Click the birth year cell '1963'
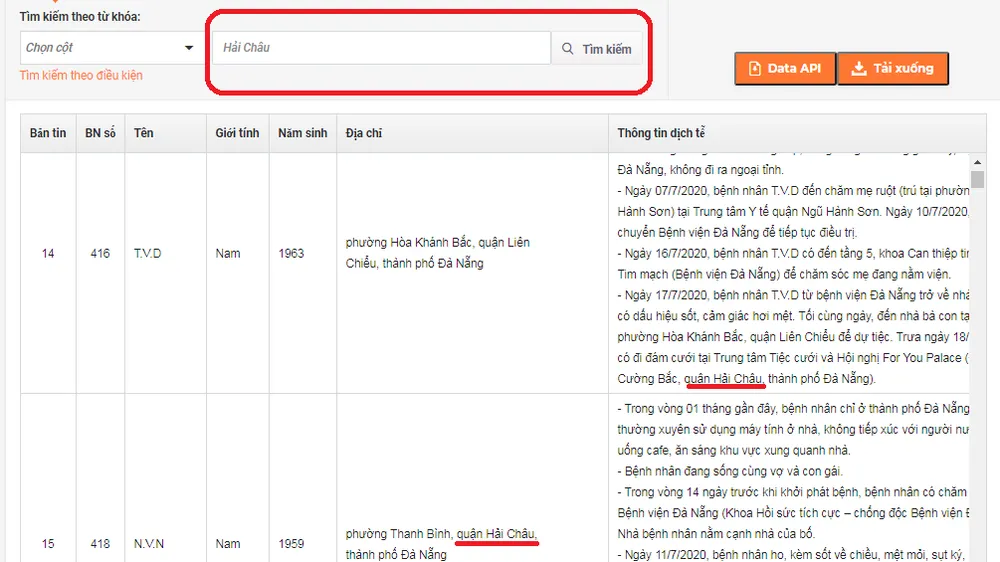This screenshot has height=562, width=1000. click(291, 253)
